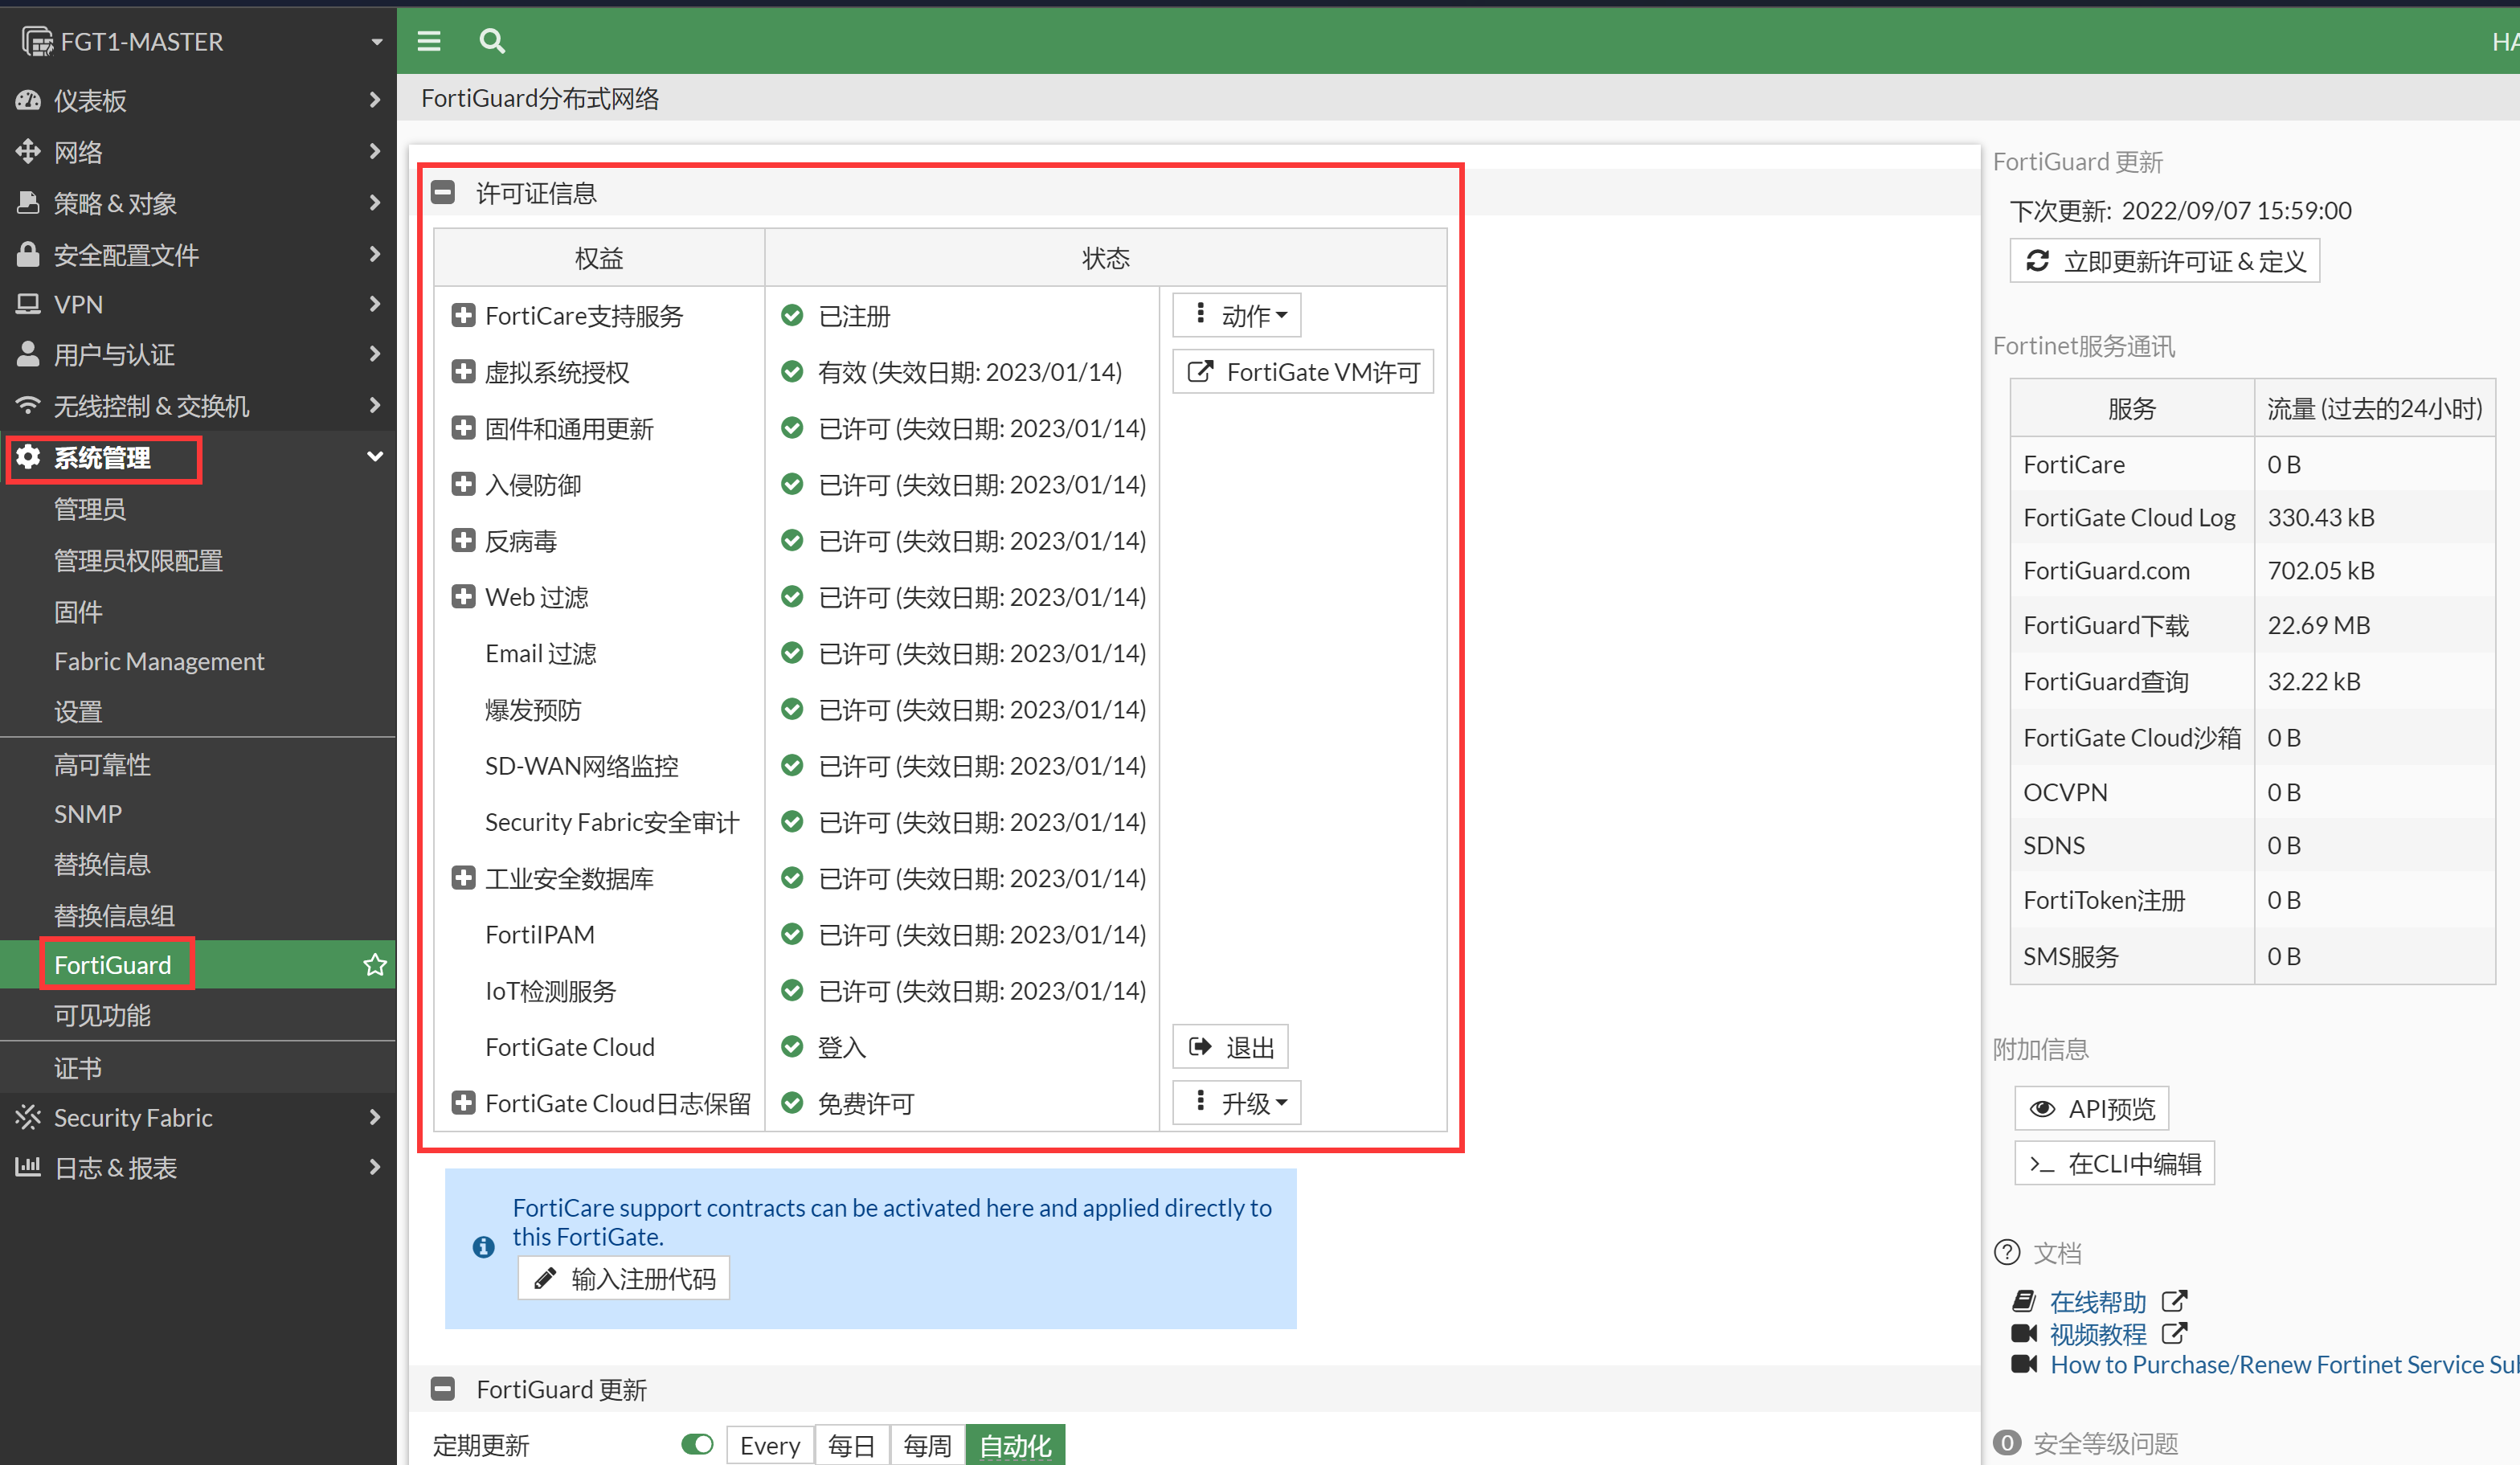
Task: Open the 动作 dropdown for FortiCare
Action: [1237, 315]
